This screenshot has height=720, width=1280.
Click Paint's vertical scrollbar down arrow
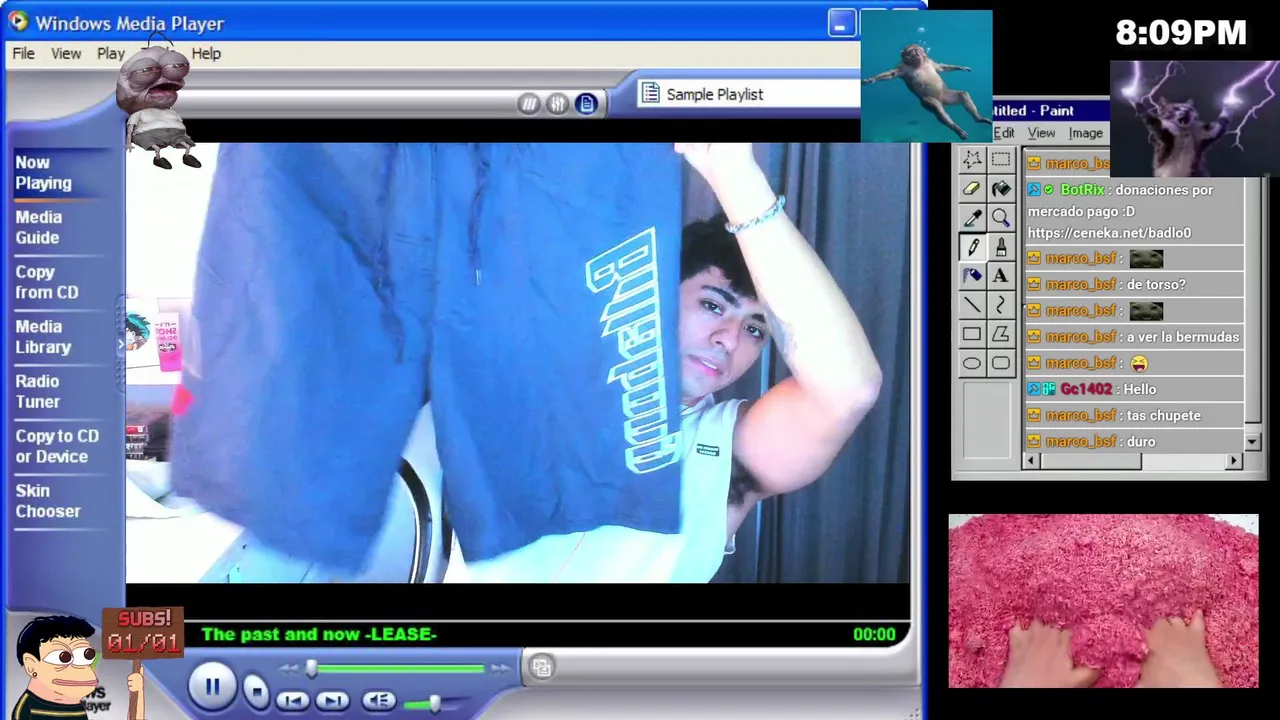click(1252, 441)
